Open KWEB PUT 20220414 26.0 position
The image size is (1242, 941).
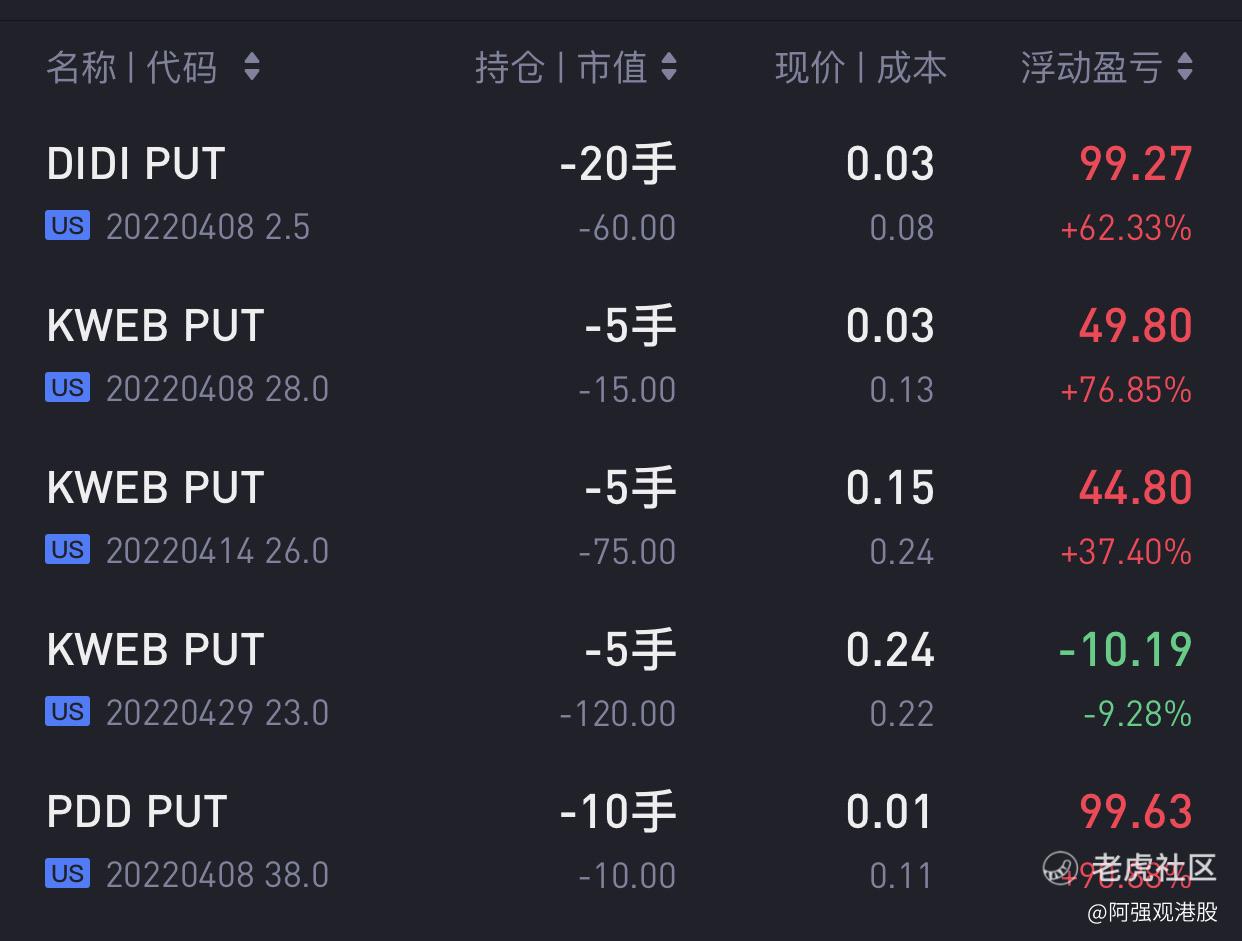click(621, 518)
